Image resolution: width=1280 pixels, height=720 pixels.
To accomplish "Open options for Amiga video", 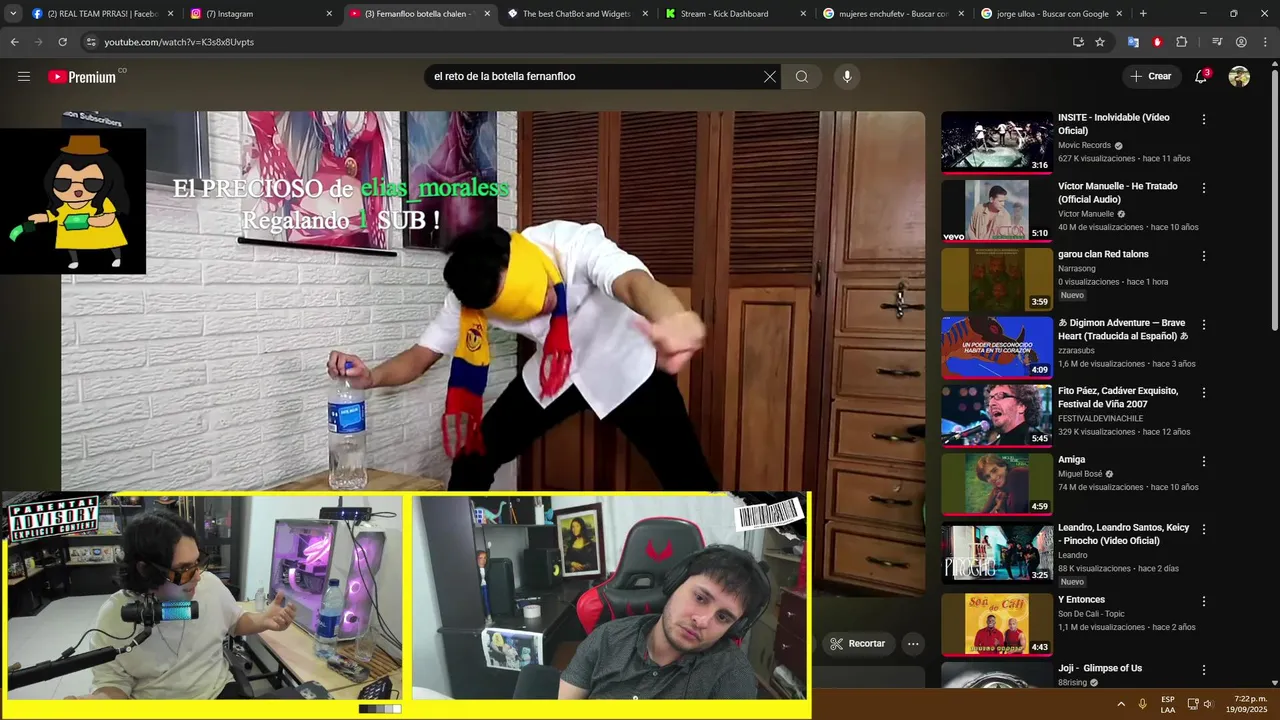I will tap(1204, 462).
